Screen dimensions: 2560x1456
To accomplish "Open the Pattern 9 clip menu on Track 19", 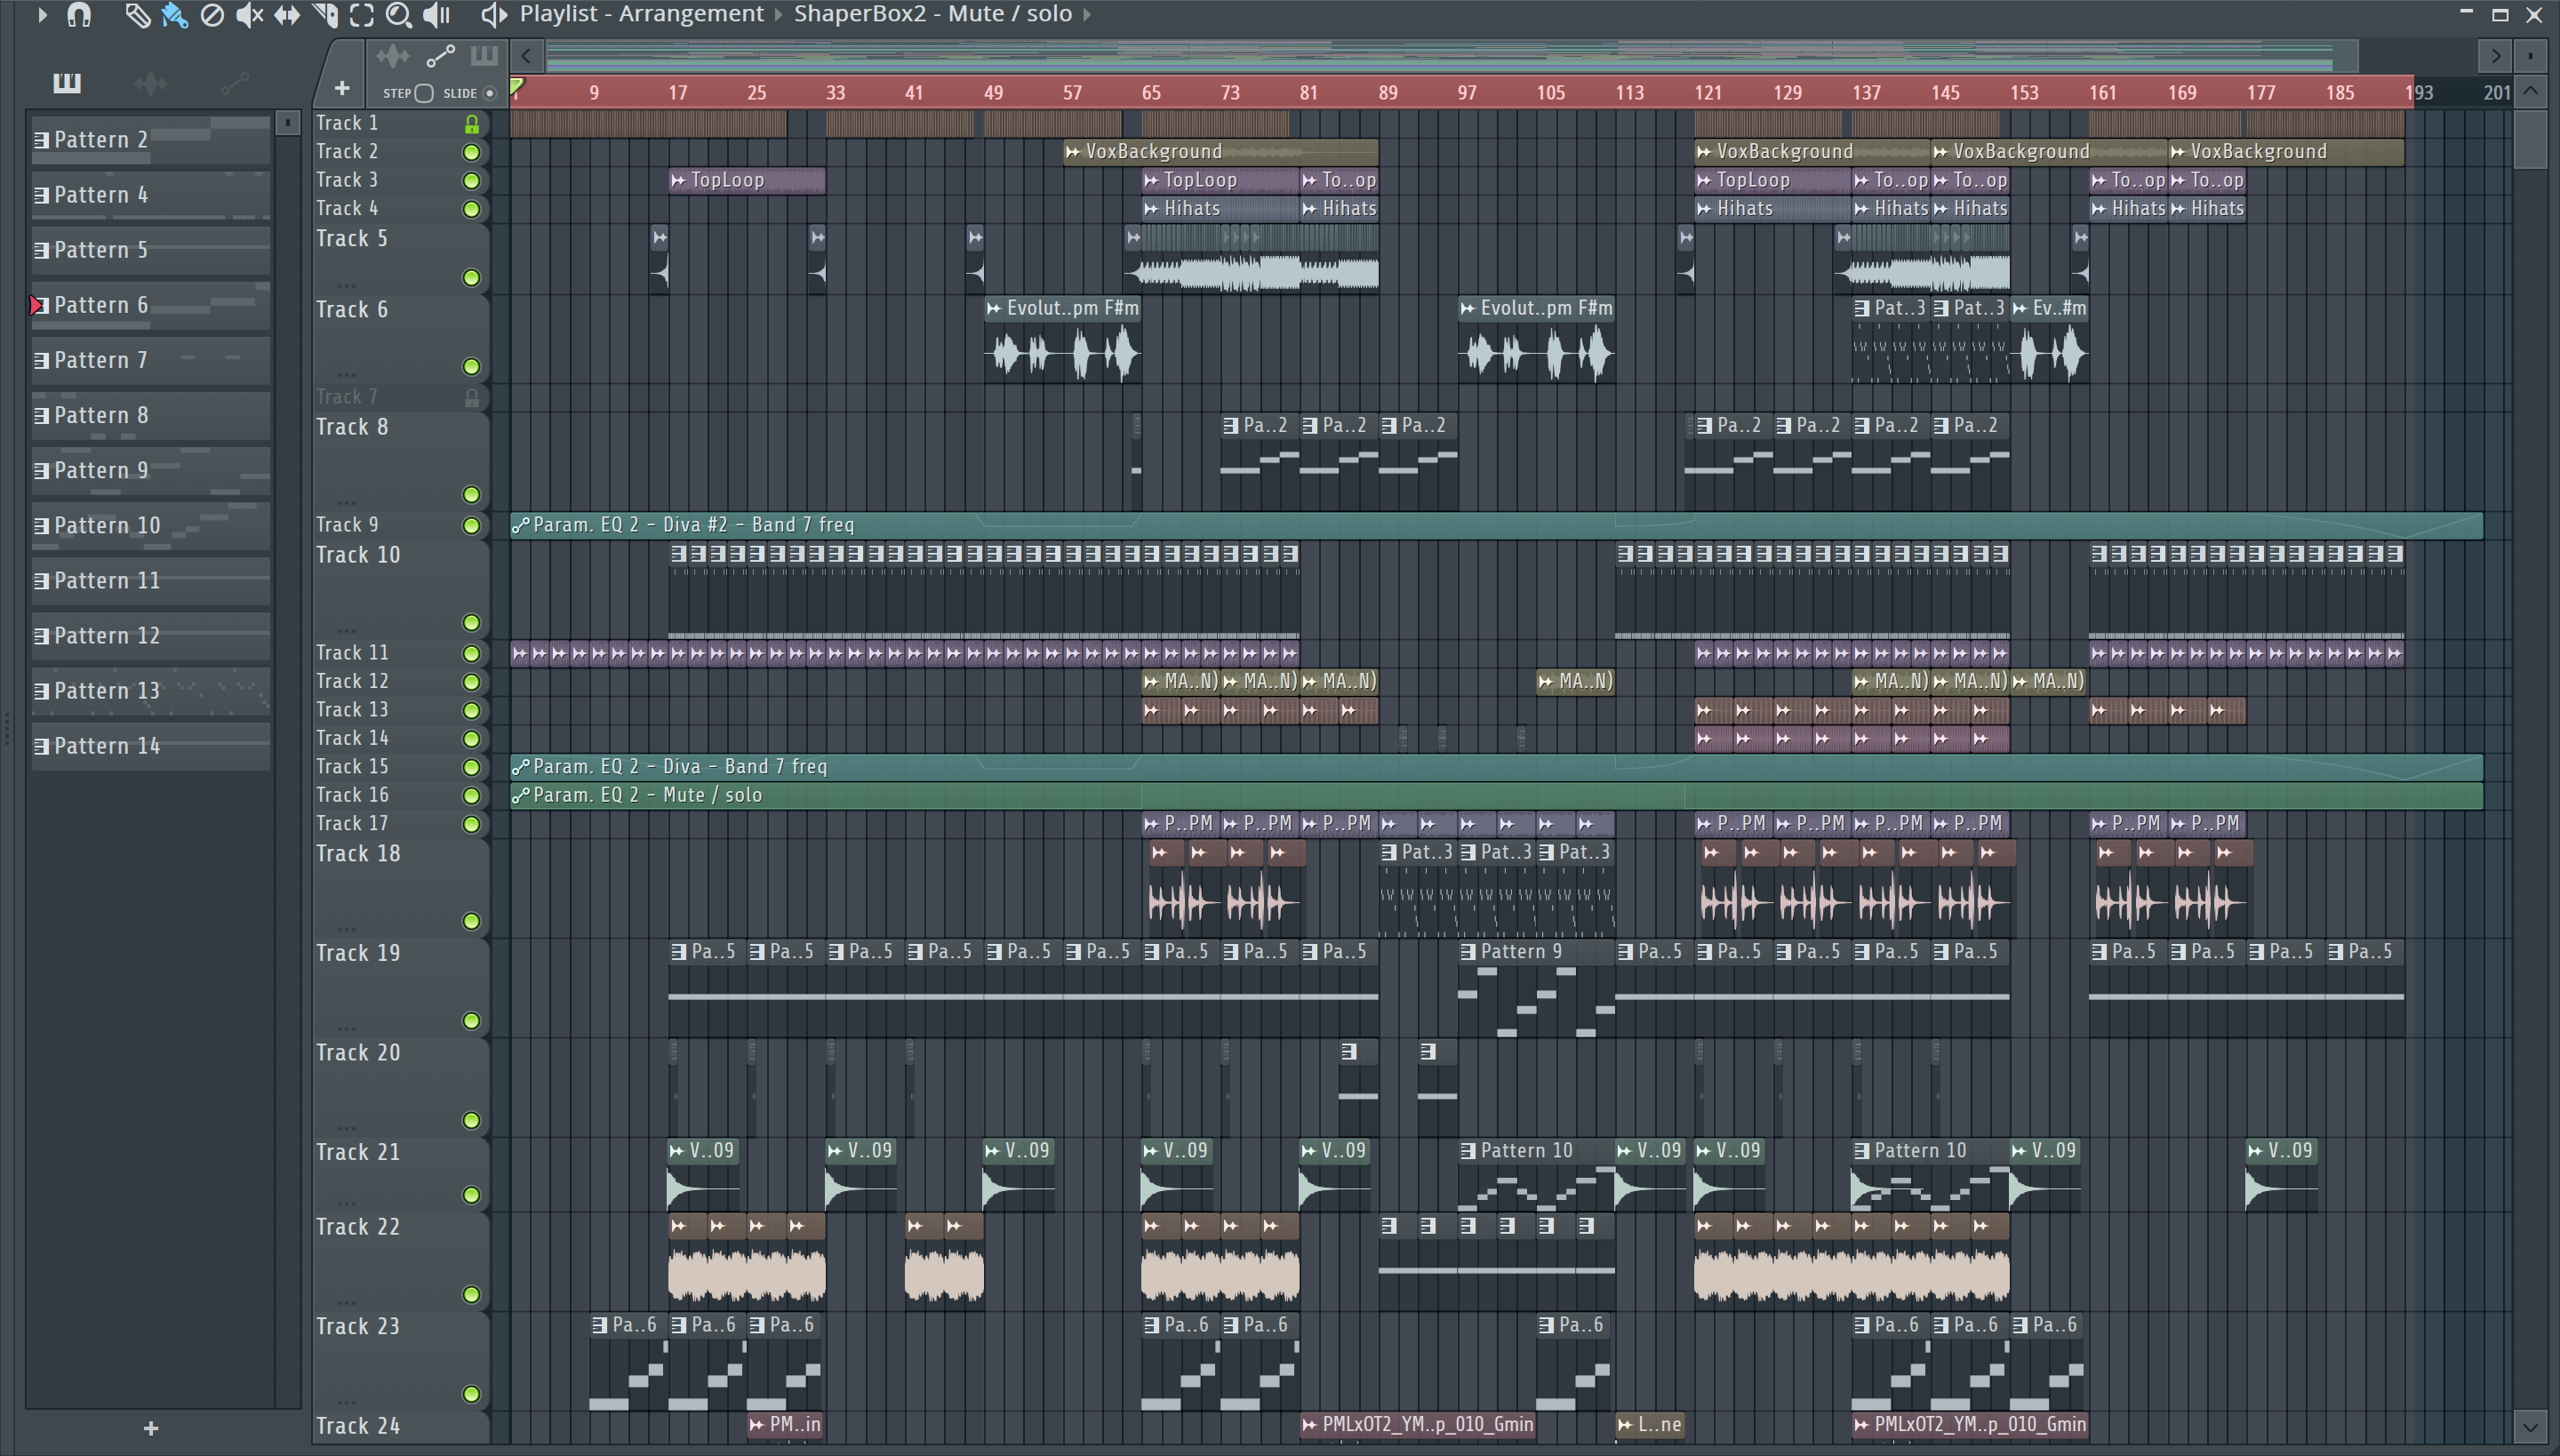I will pyautogui.click(x=1468, y=952).
